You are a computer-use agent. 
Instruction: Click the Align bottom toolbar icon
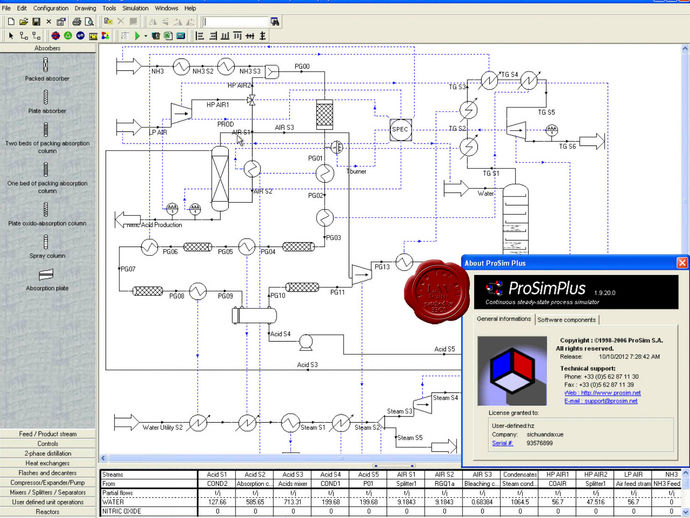point(225,36)
